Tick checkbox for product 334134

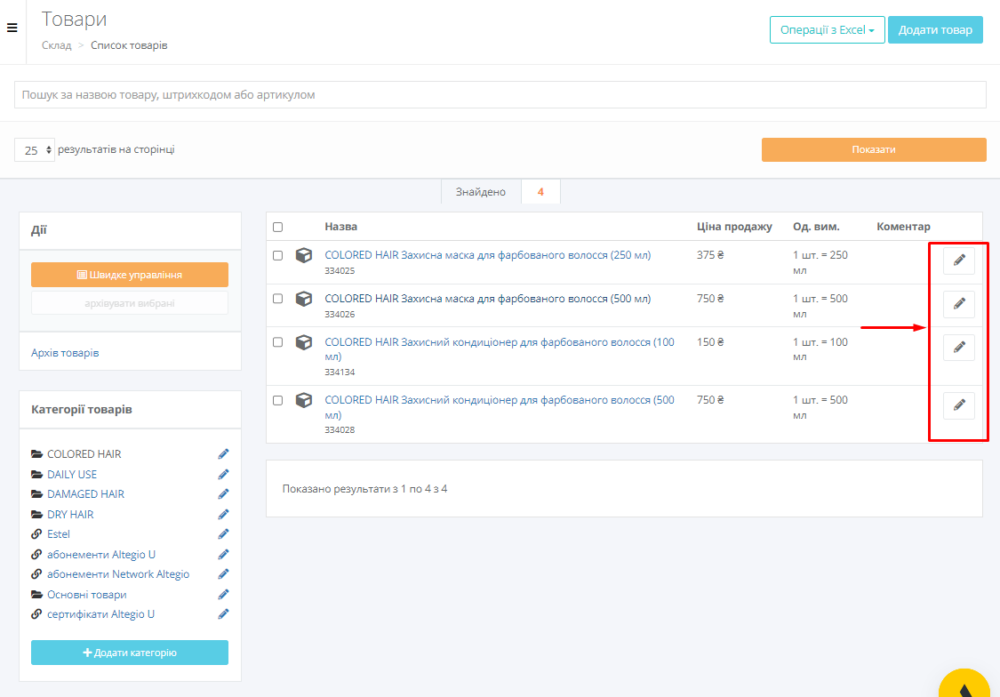[x=277, y=342]
